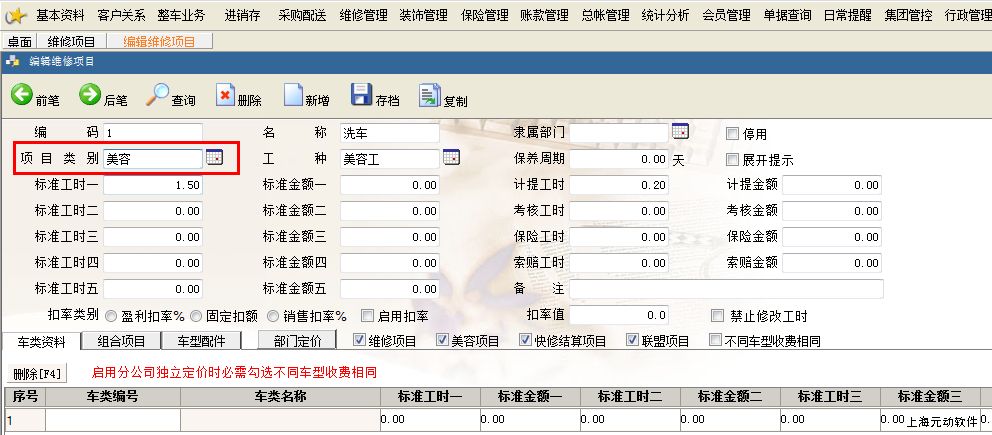
Task: Open the 项目类别 picker button
Action: point(214,158)
